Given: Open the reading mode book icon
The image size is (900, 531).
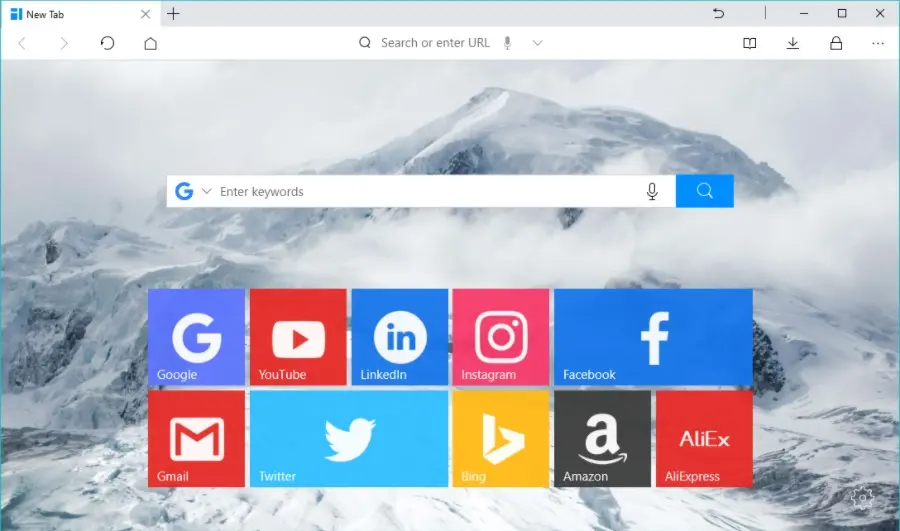Looking at the screenshot, I should [750, 43].
